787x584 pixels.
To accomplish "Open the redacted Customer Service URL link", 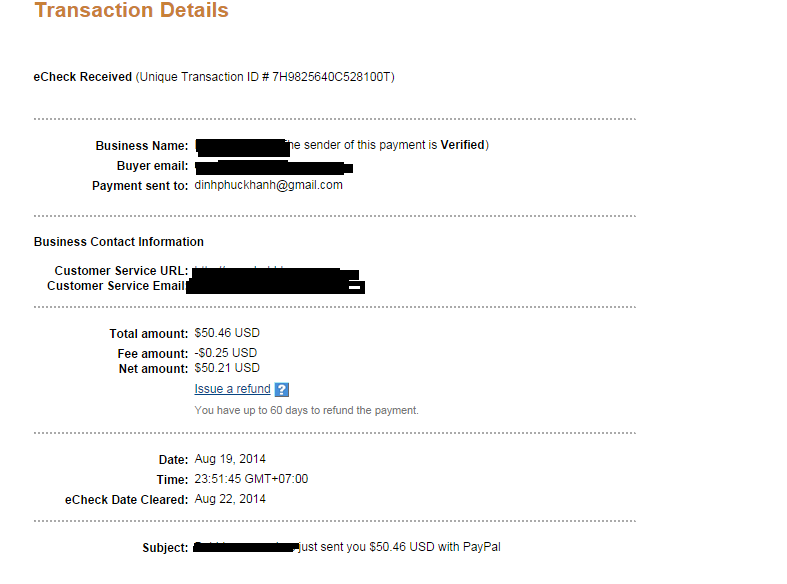I will (274, 271).
